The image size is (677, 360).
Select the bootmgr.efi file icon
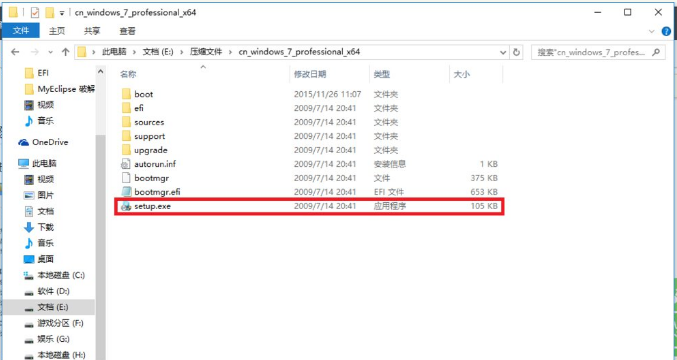click(126, 192)
